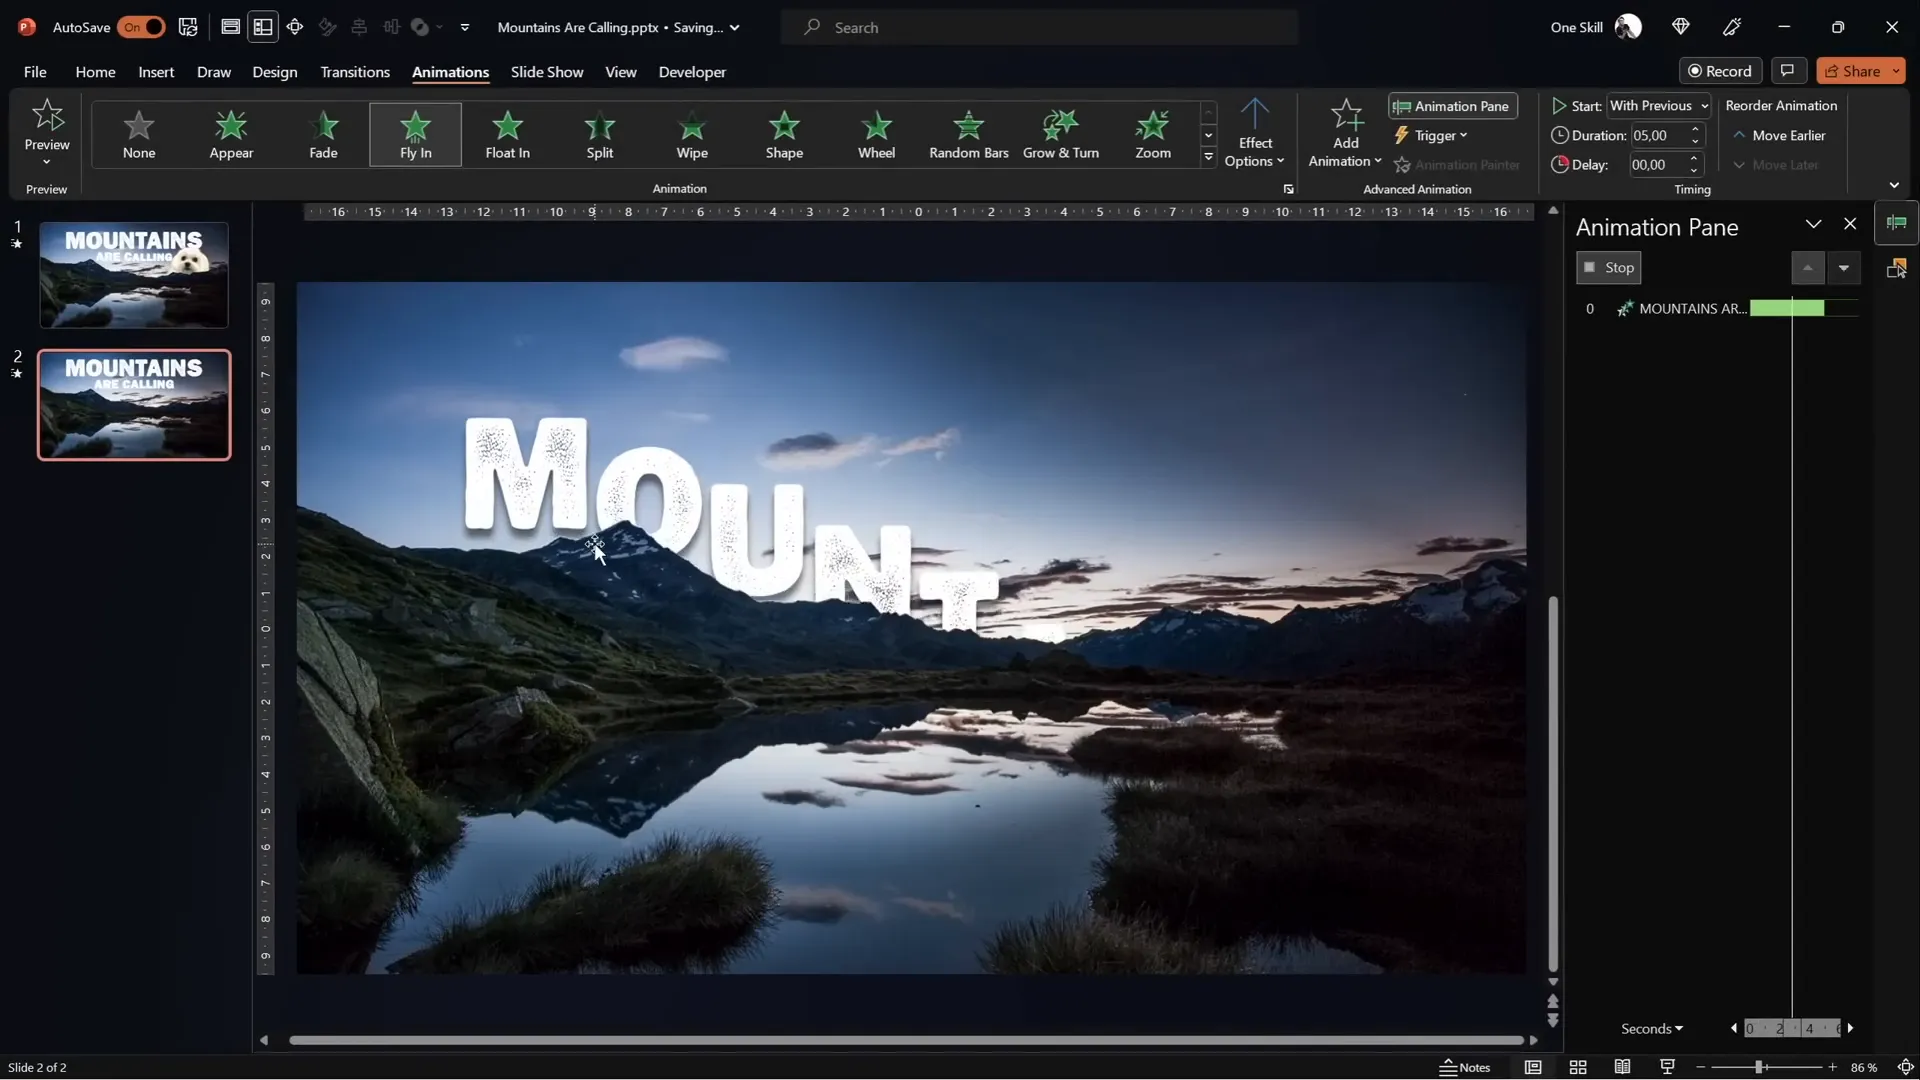Open the Developer tab
This screenshot has height=1080, width=1920.
[692, 72]
